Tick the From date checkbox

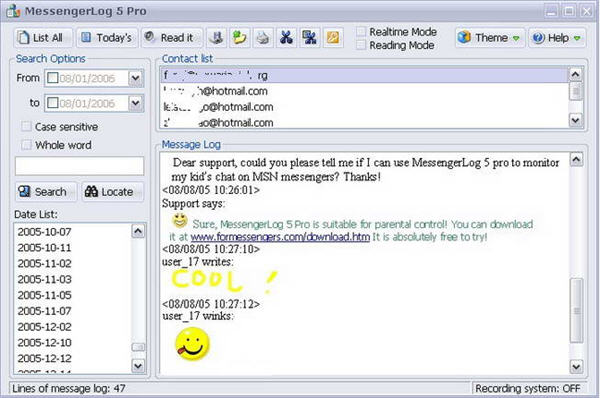pyautogui.click(x=52, y=78)
